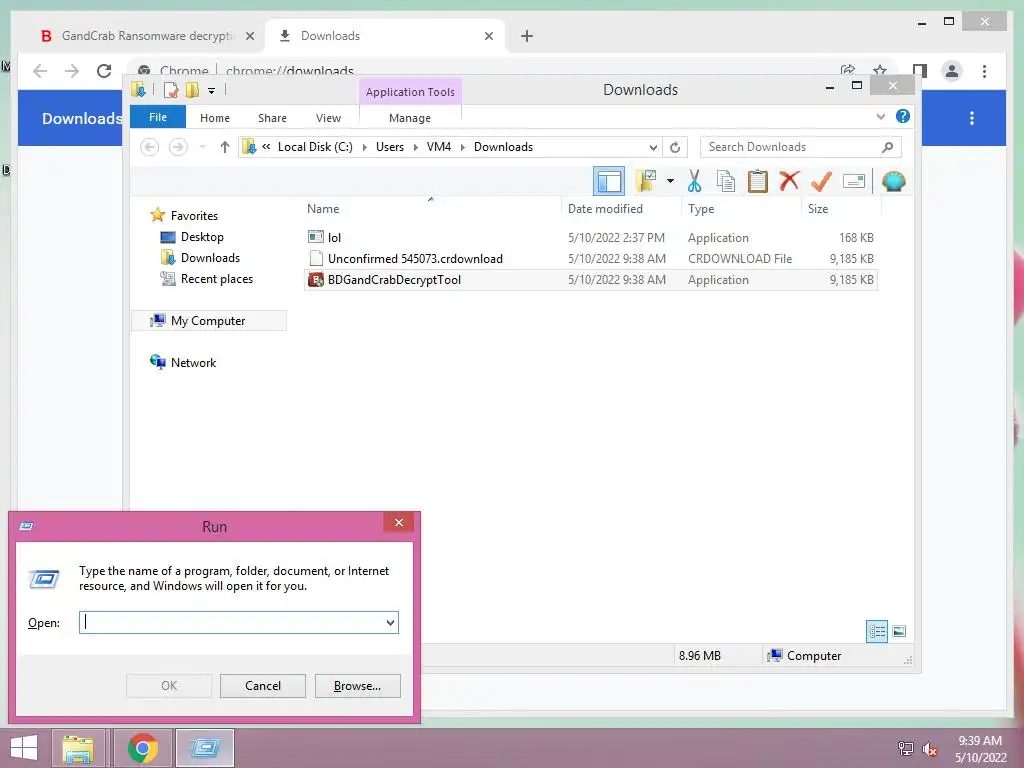The height and width of the screenshot is (768, 1024).
Task: Click the Explorer Help question mark icon
Action: pos(903,116)
